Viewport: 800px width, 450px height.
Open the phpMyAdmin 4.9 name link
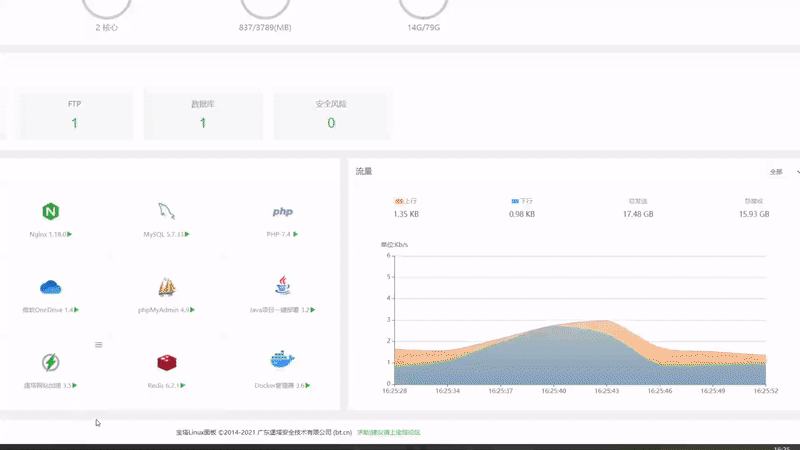coord(163,310)
